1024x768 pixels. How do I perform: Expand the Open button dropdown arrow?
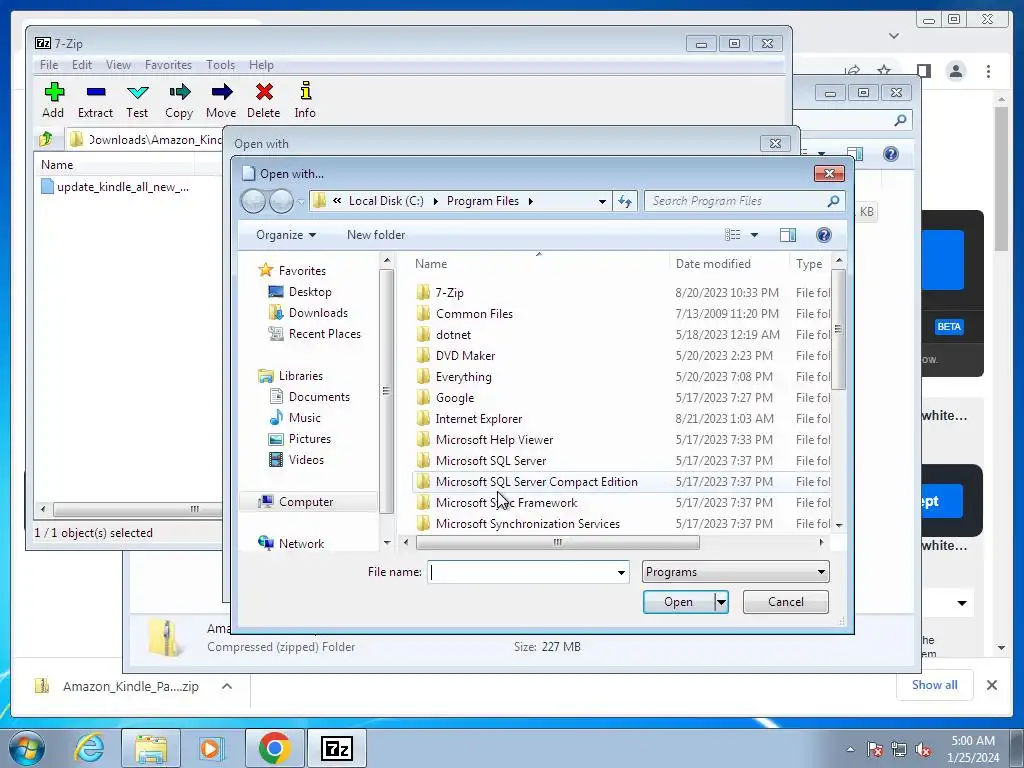click(721, 602)
